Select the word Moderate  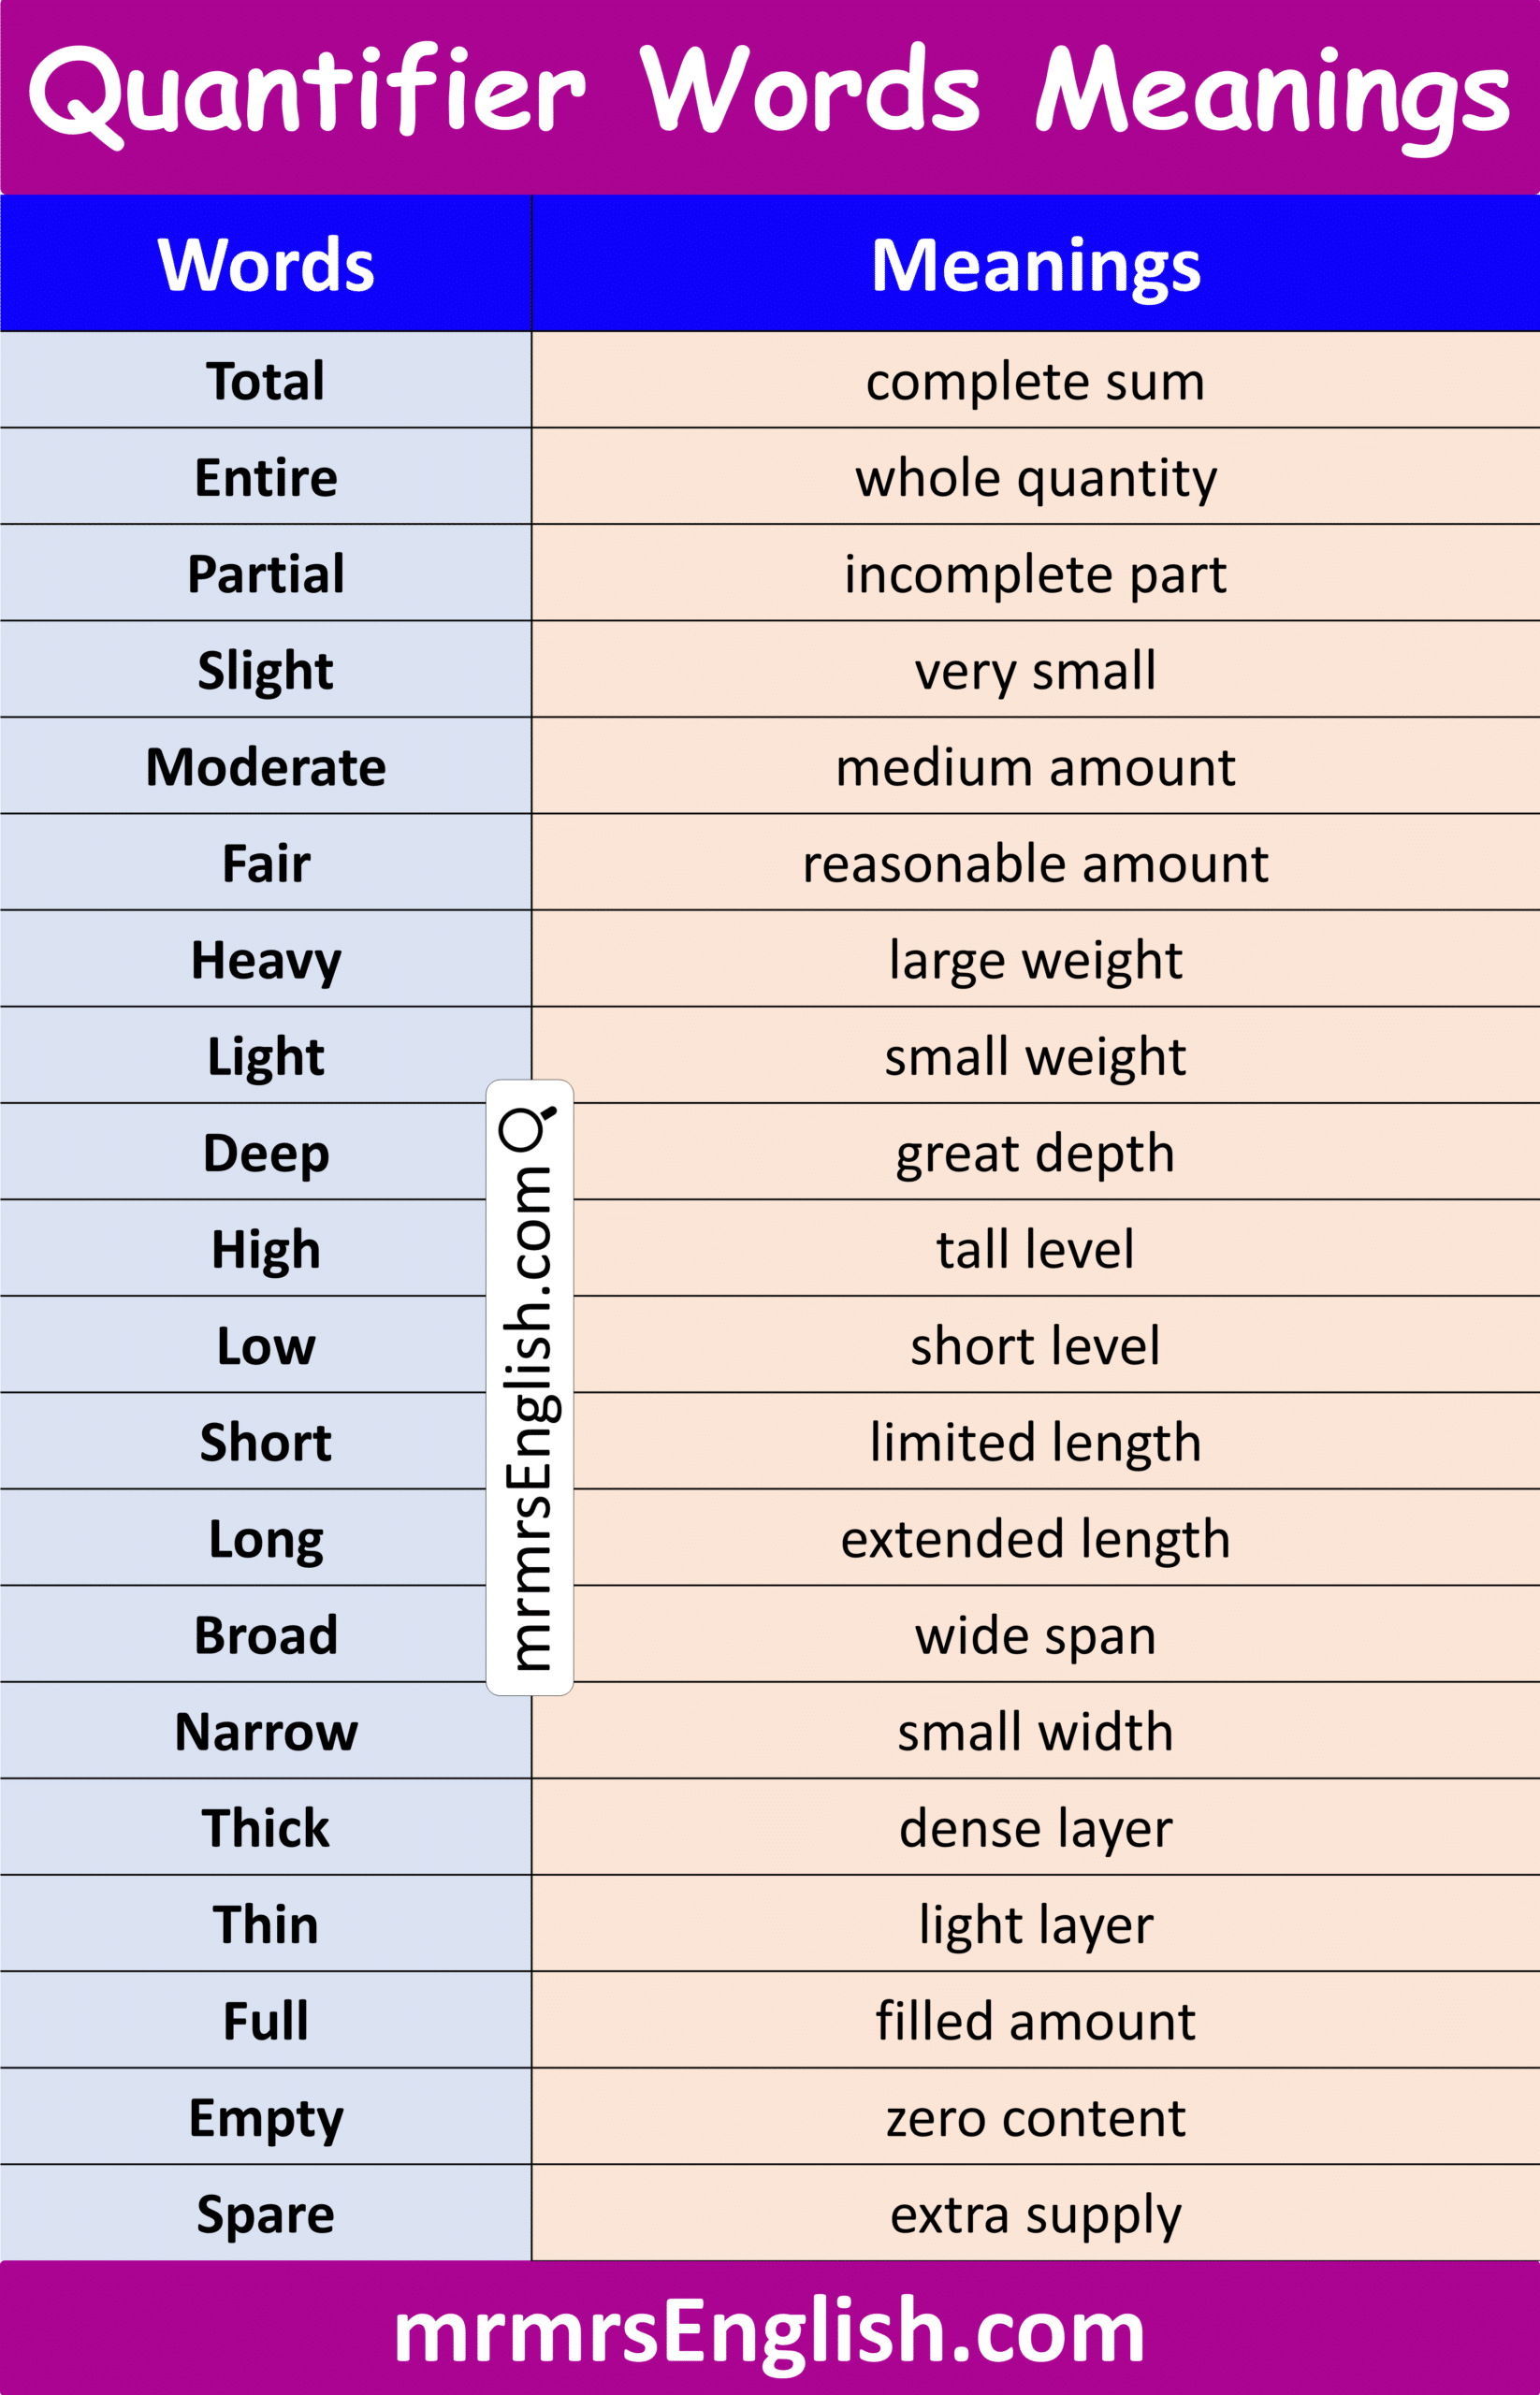(x=266, y=767)
